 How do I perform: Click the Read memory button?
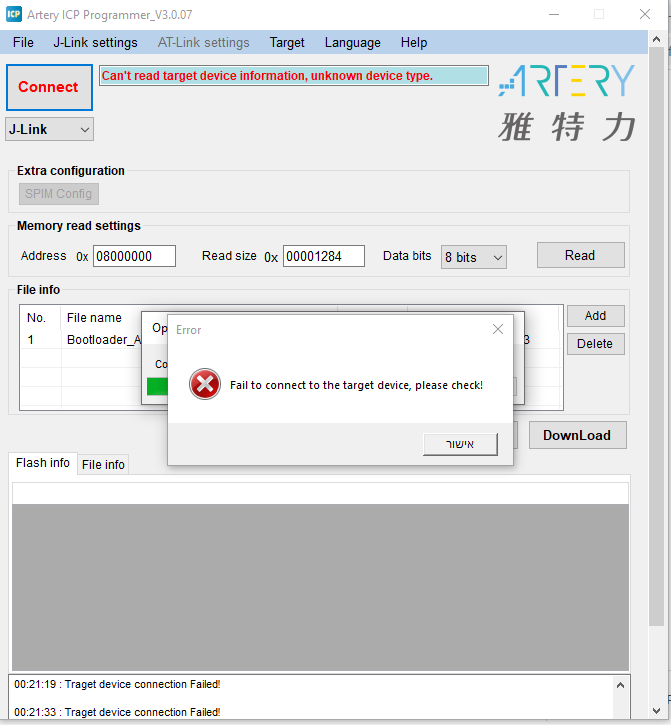[x=580, y=255]
